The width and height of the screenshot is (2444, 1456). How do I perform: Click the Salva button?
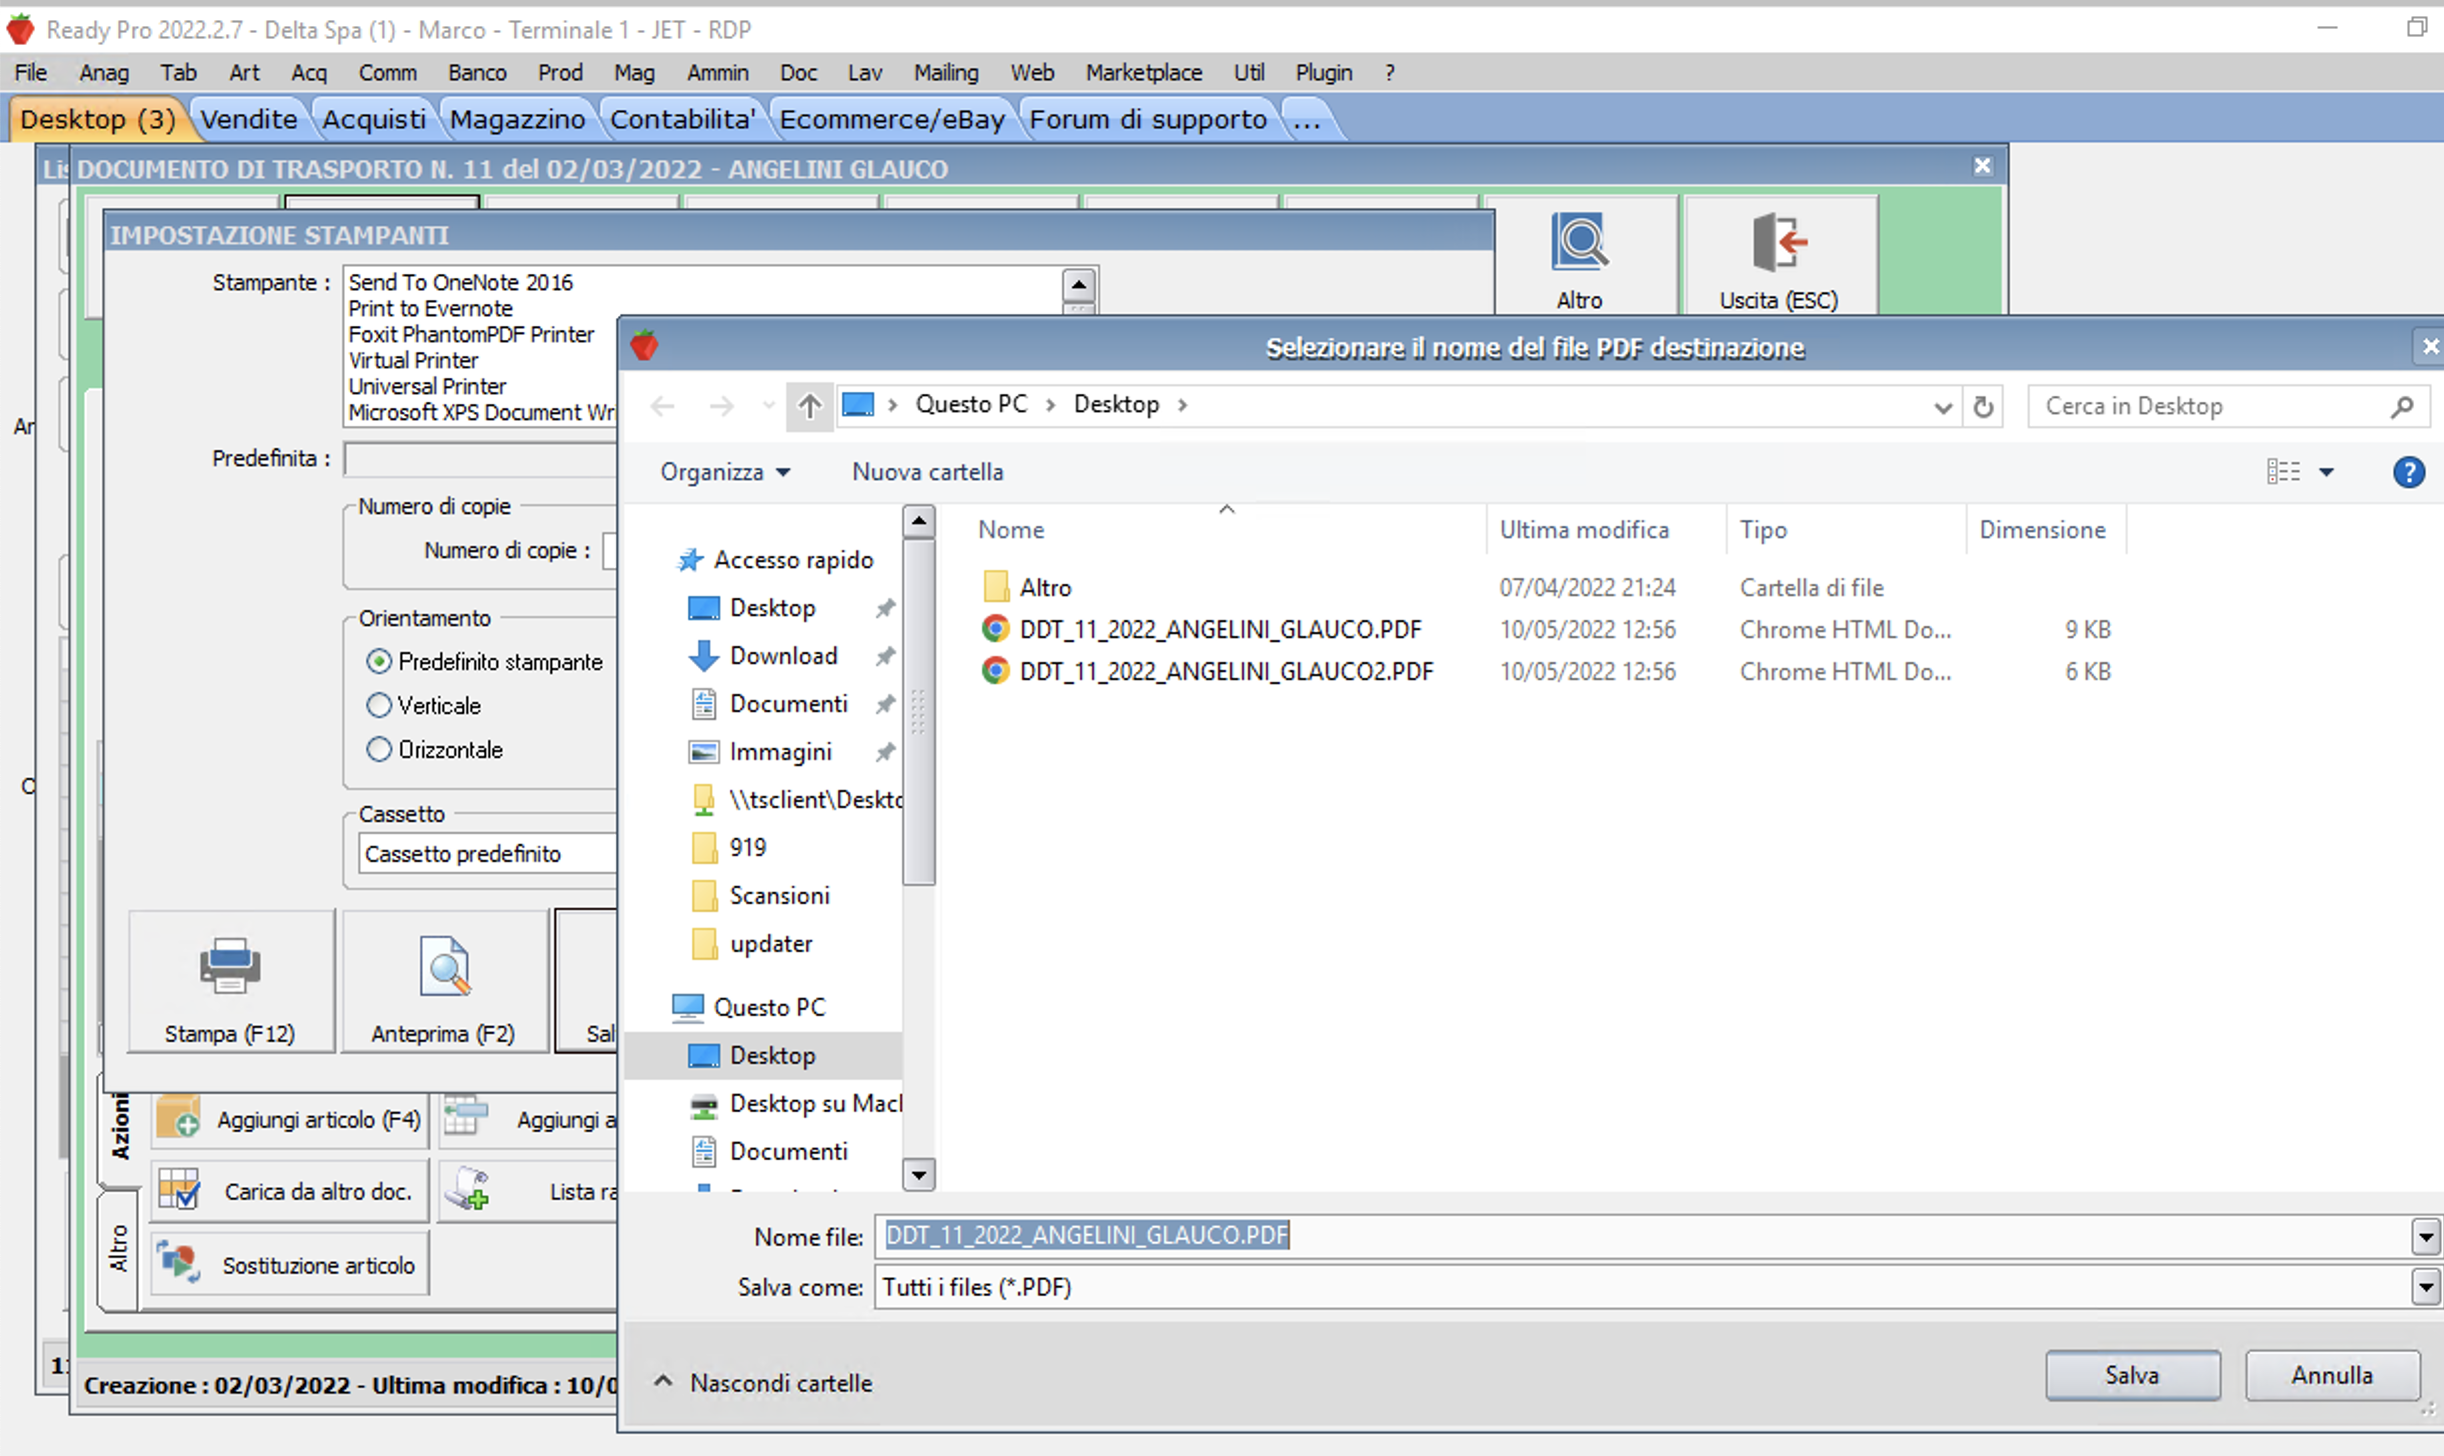coord(2132,1375)
